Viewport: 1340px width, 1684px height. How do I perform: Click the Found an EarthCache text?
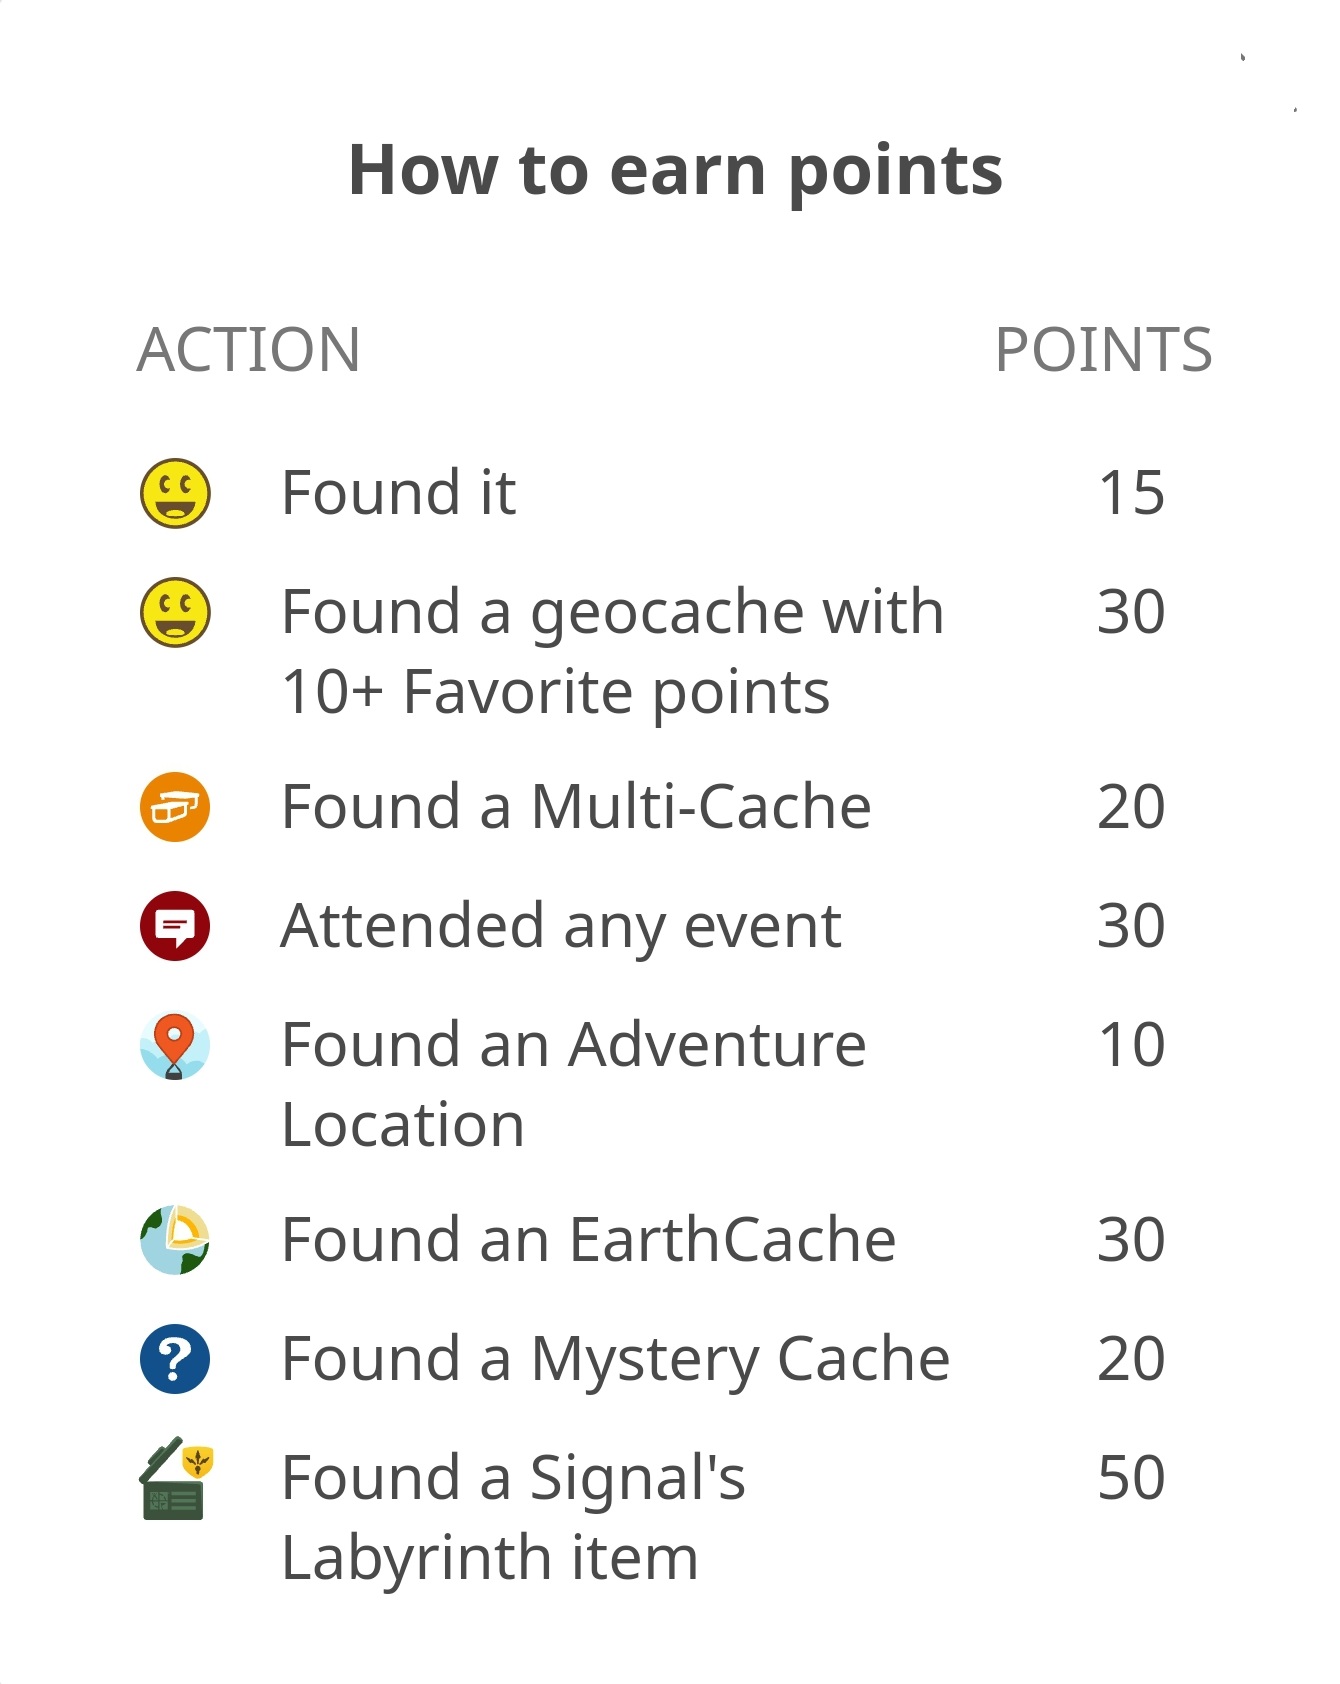(x=588, y=1240)
